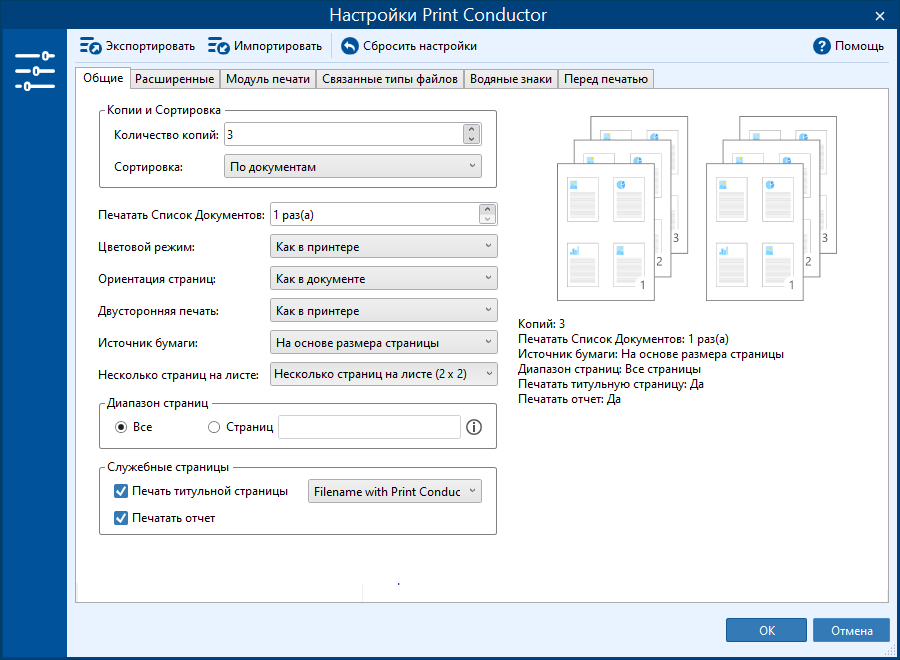The width and height of the screenshot is (900, 660).
Task: Click the page range text field
Action: click(369, 427)
